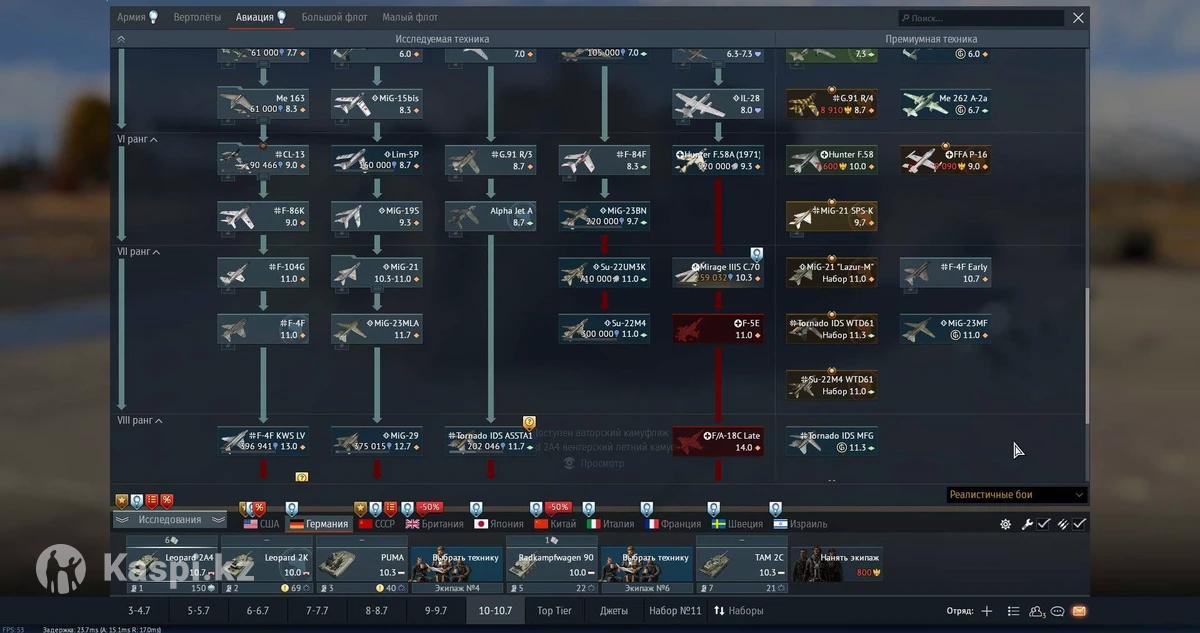Switch to the Большой флот tab
Image resolution: width=1200 pixels, height=633 pixels.
(334, 17)
